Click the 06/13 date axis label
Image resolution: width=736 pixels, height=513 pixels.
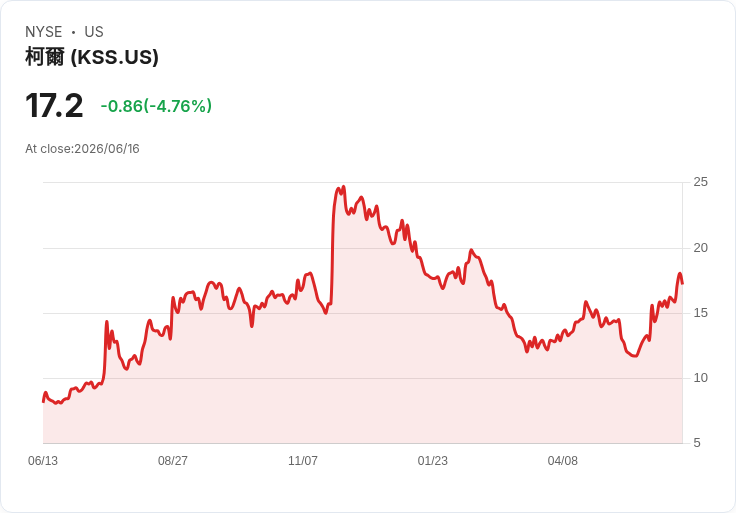pyautogui.click(x=43, y=461)
